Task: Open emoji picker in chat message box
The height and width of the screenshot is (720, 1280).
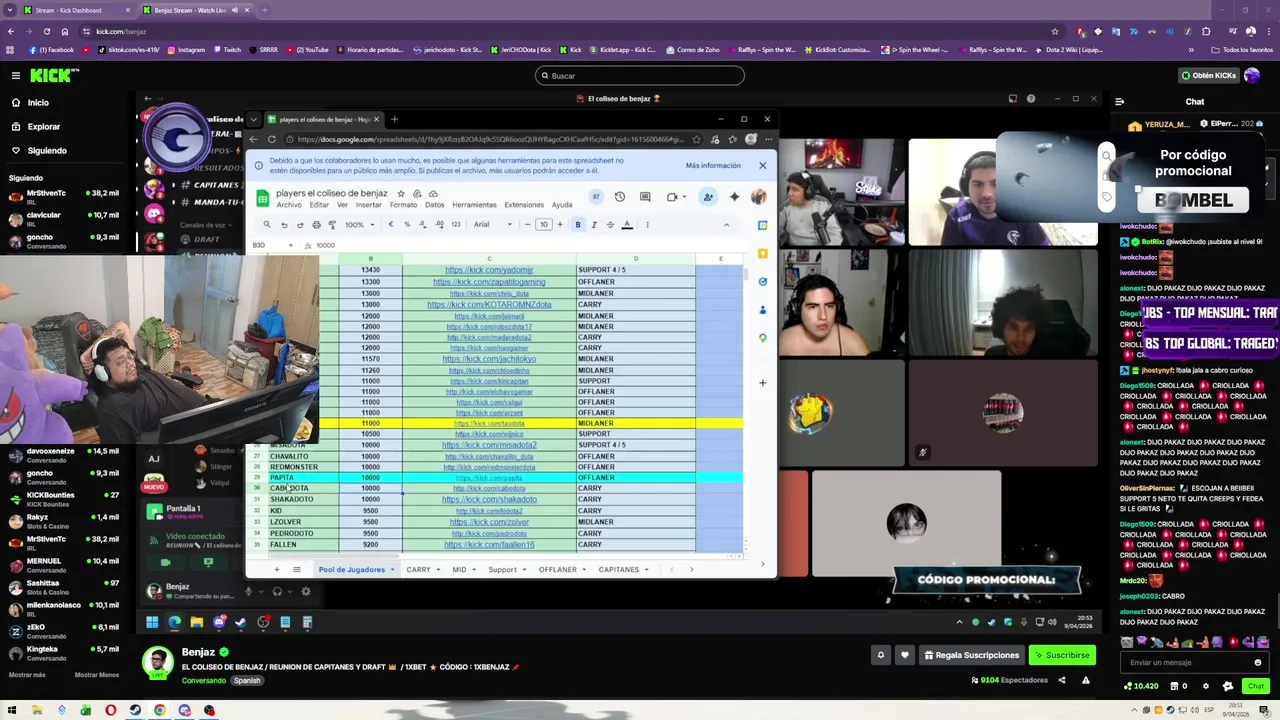Action: [1258, 662]
